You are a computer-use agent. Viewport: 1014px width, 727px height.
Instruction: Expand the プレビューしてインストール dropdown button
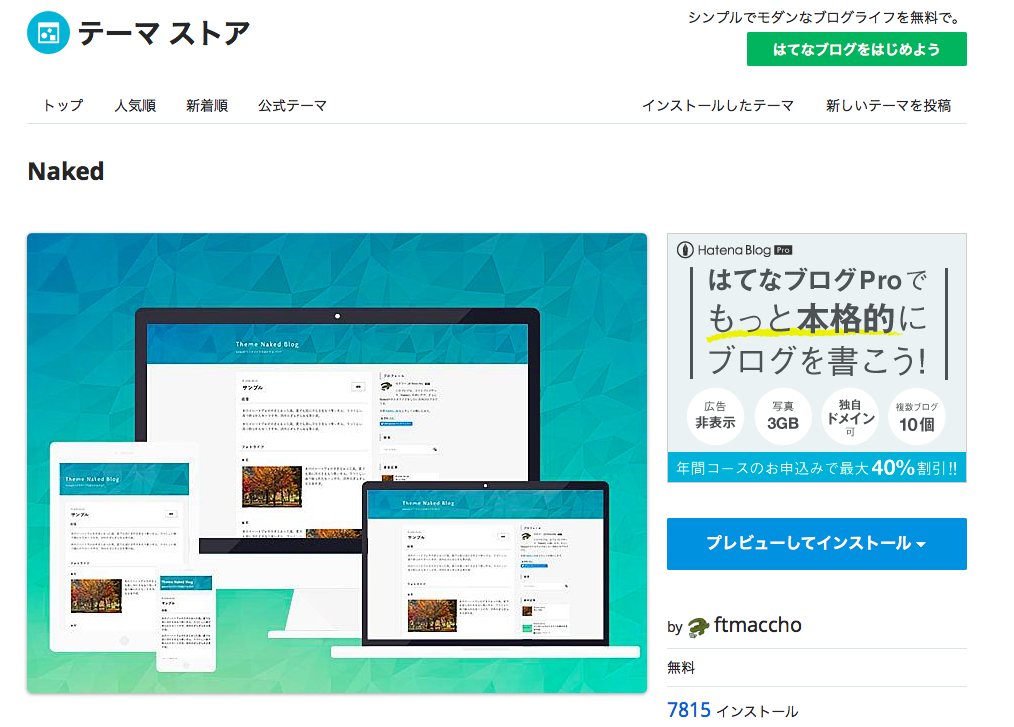(817, 544)
